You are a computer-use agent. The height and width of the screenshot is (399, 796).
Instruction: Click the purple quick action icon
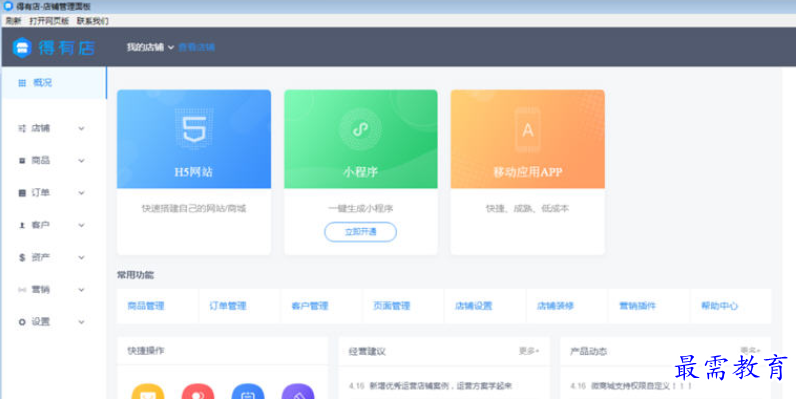point(298,392)
